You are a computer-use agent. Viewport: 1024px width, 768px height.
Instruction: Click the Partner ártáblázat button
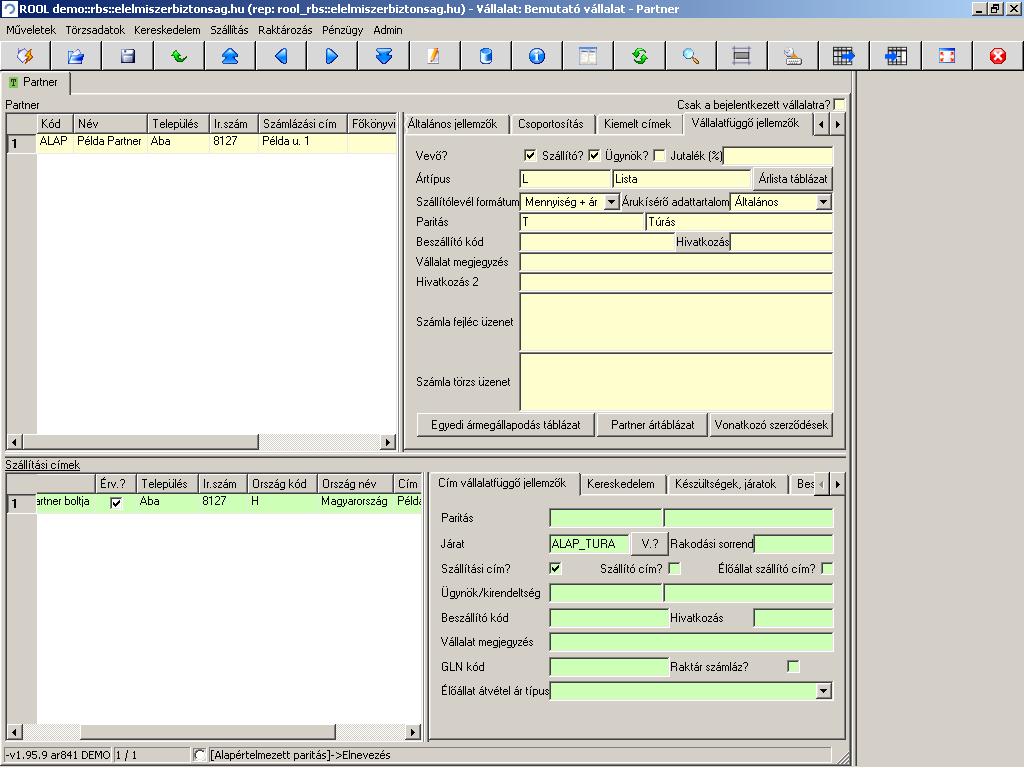[652, 424]
